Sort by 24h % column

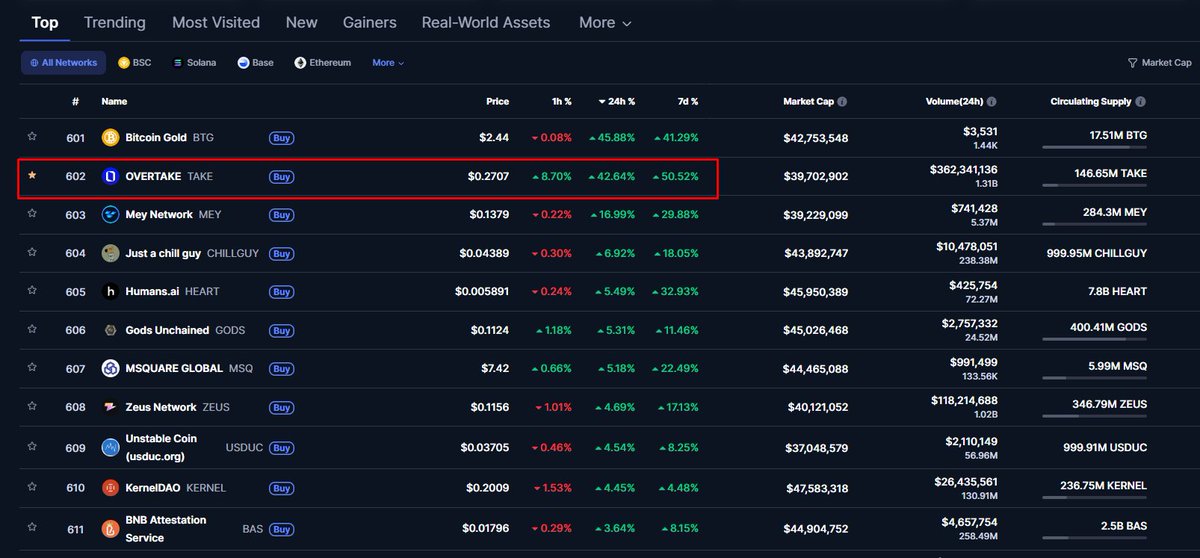click(617, 102)
